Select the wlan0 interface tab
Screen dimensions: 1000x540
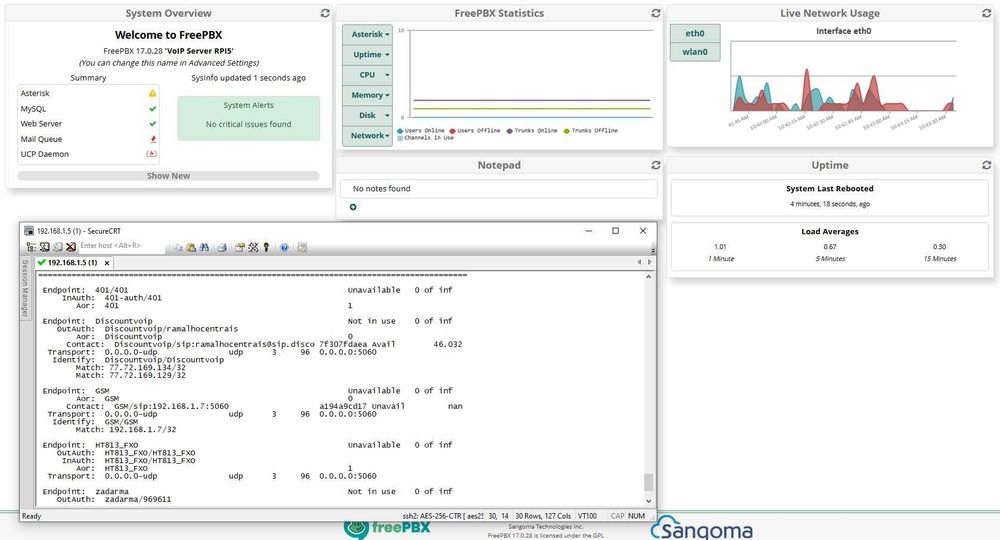695,52
